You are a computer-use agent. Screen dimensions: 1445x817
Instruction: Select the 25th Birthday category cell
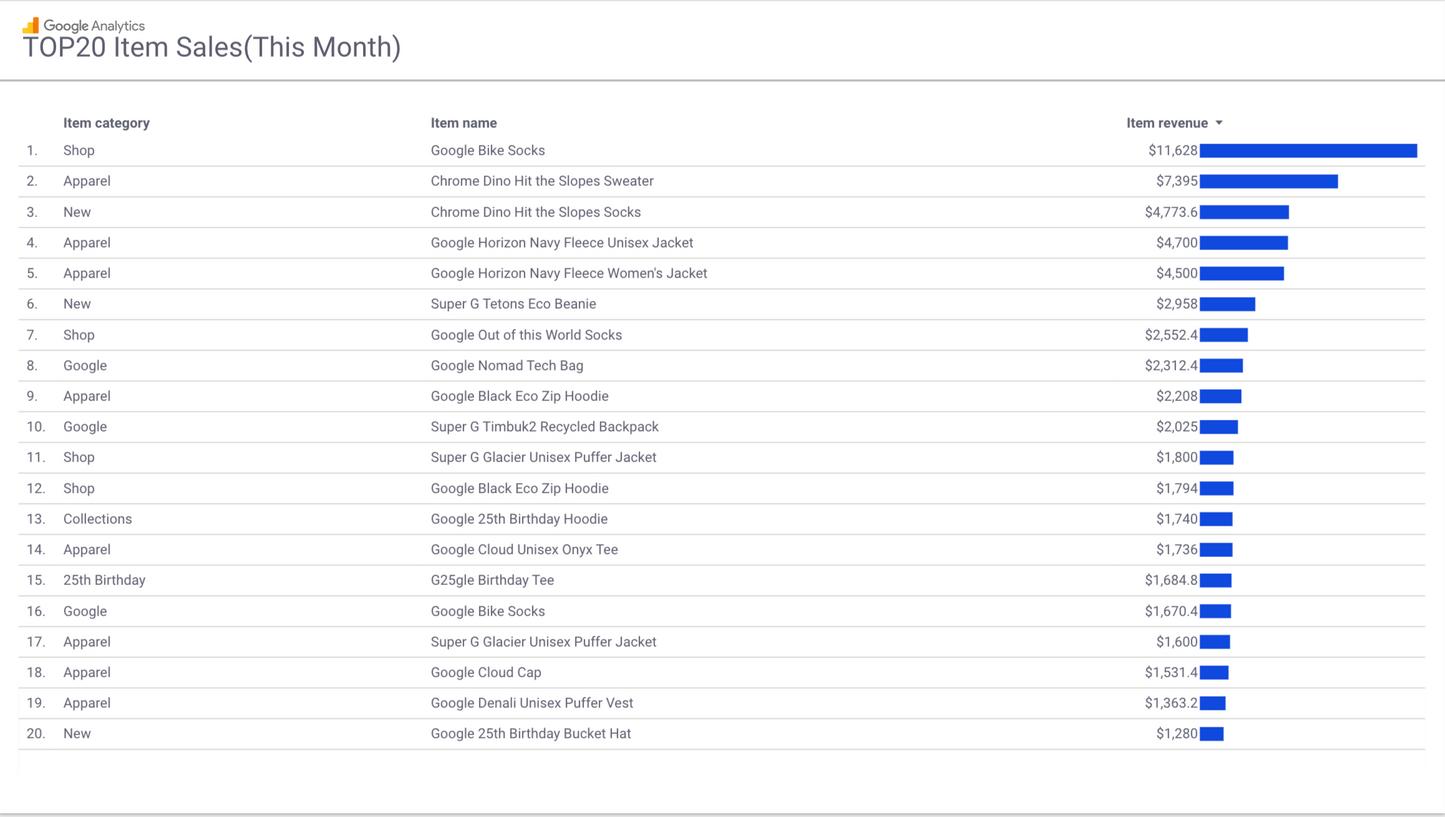click(104, 580)
